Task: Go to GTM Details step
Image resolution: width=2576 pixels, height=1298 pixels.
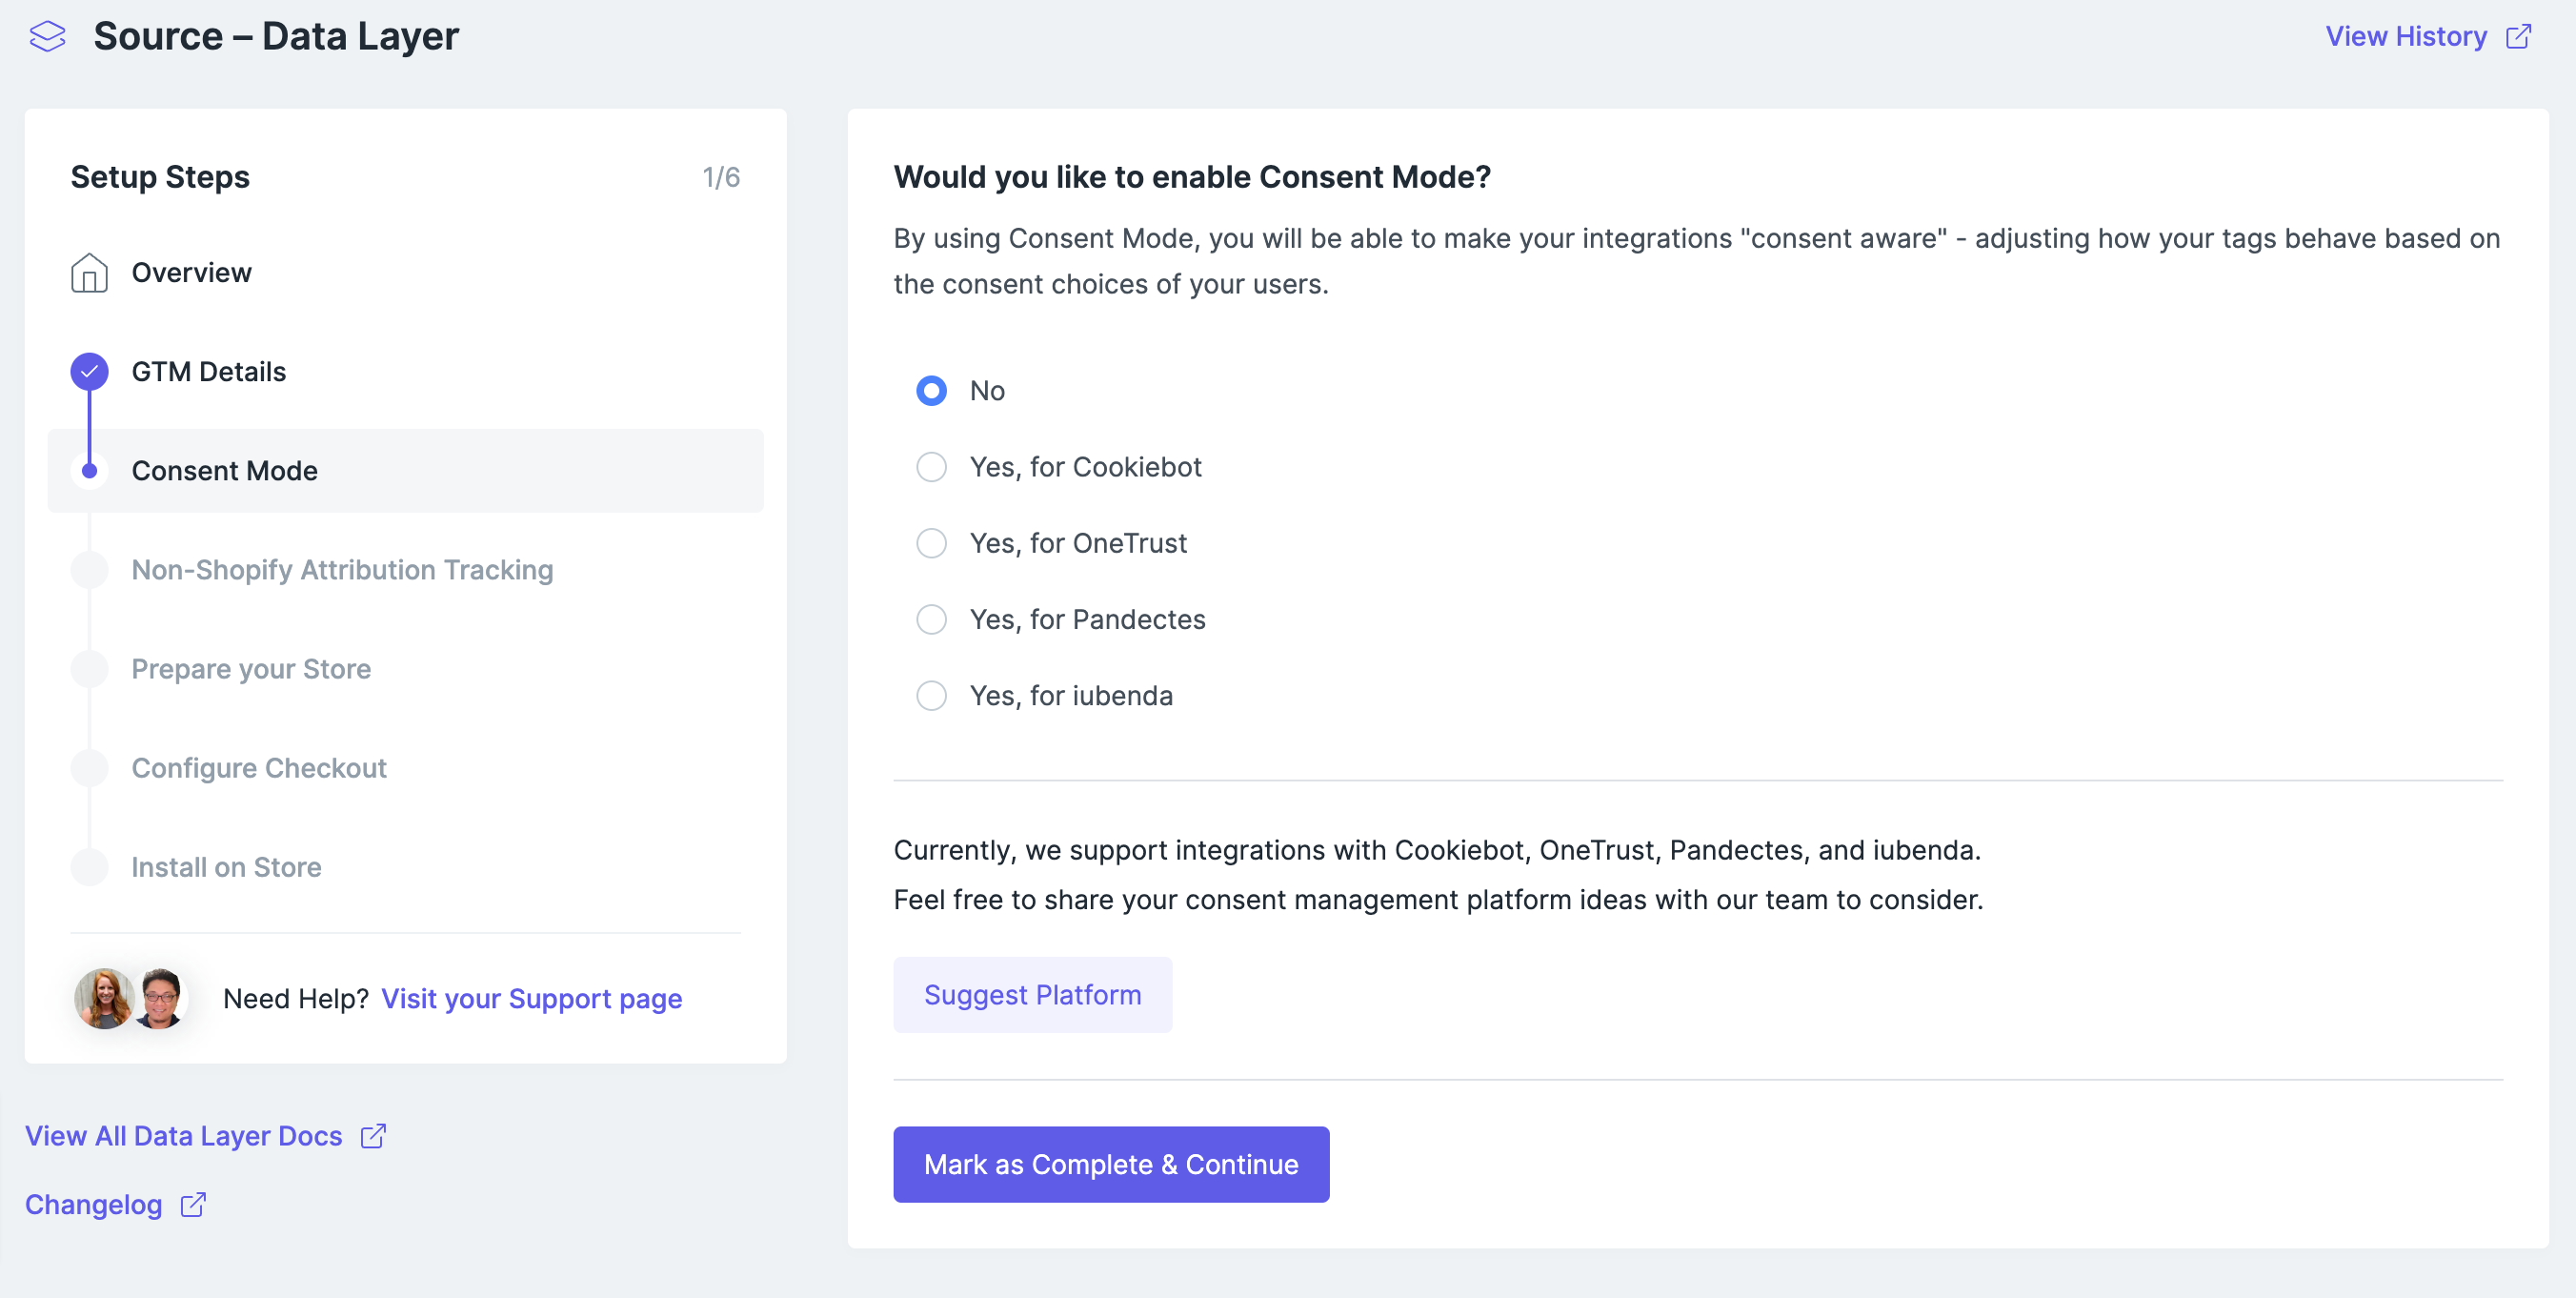Action: pos(208,371)
